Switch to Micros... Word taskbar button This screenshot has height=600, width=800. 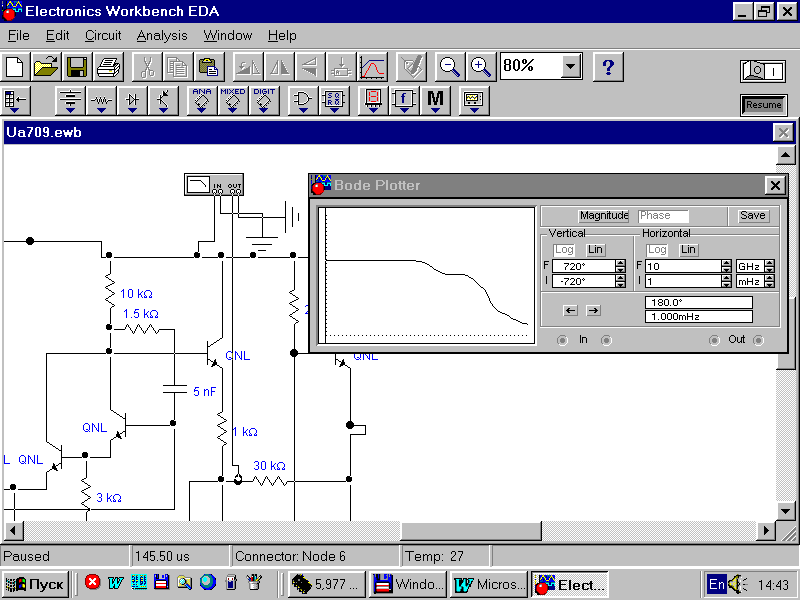click(489, 584)
